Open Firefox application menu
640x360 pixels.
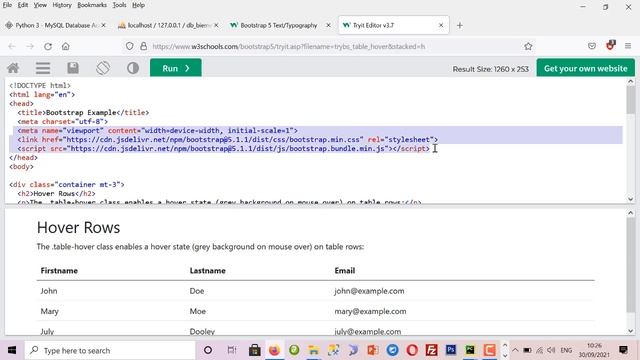628,47
